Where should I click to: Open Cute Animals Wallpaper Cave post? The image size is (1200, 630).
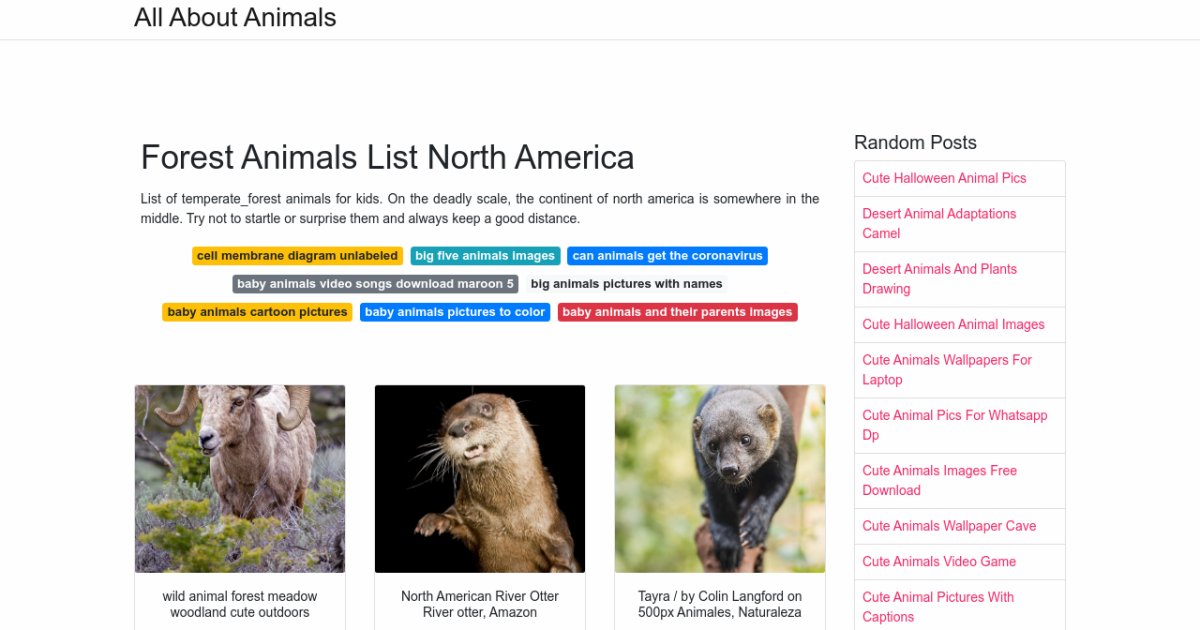949,526
